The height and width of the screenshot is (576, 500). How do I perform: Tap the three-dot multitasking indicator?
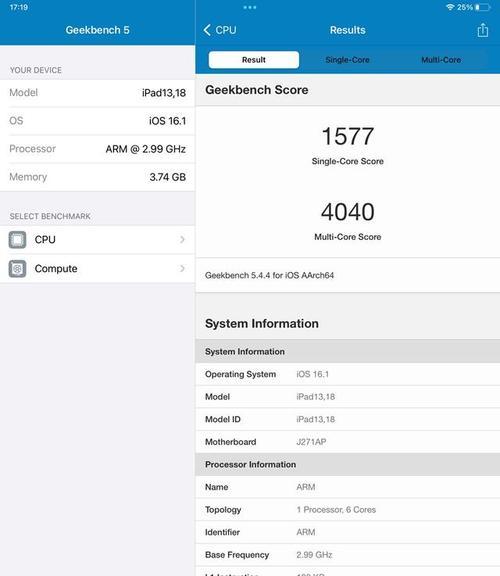[x=250, y=7]
